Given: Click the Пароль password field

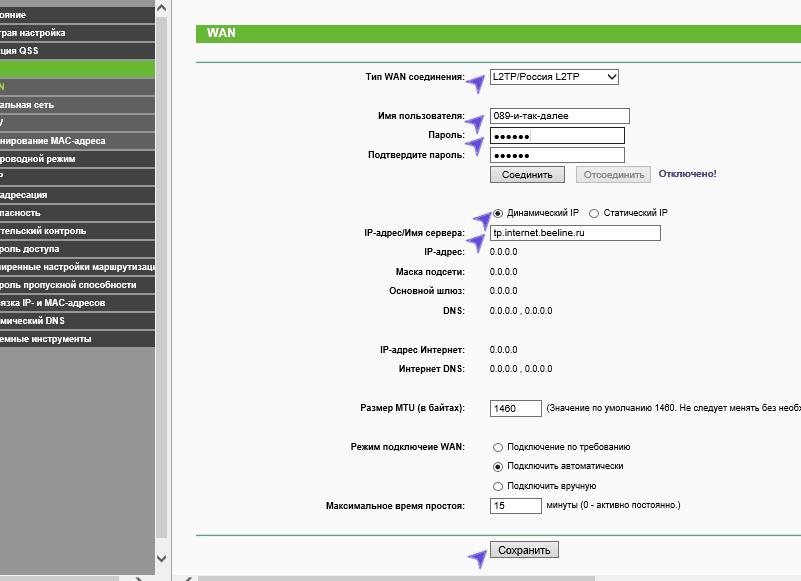Looking at the screenshot, I should [x=557, y=136].
